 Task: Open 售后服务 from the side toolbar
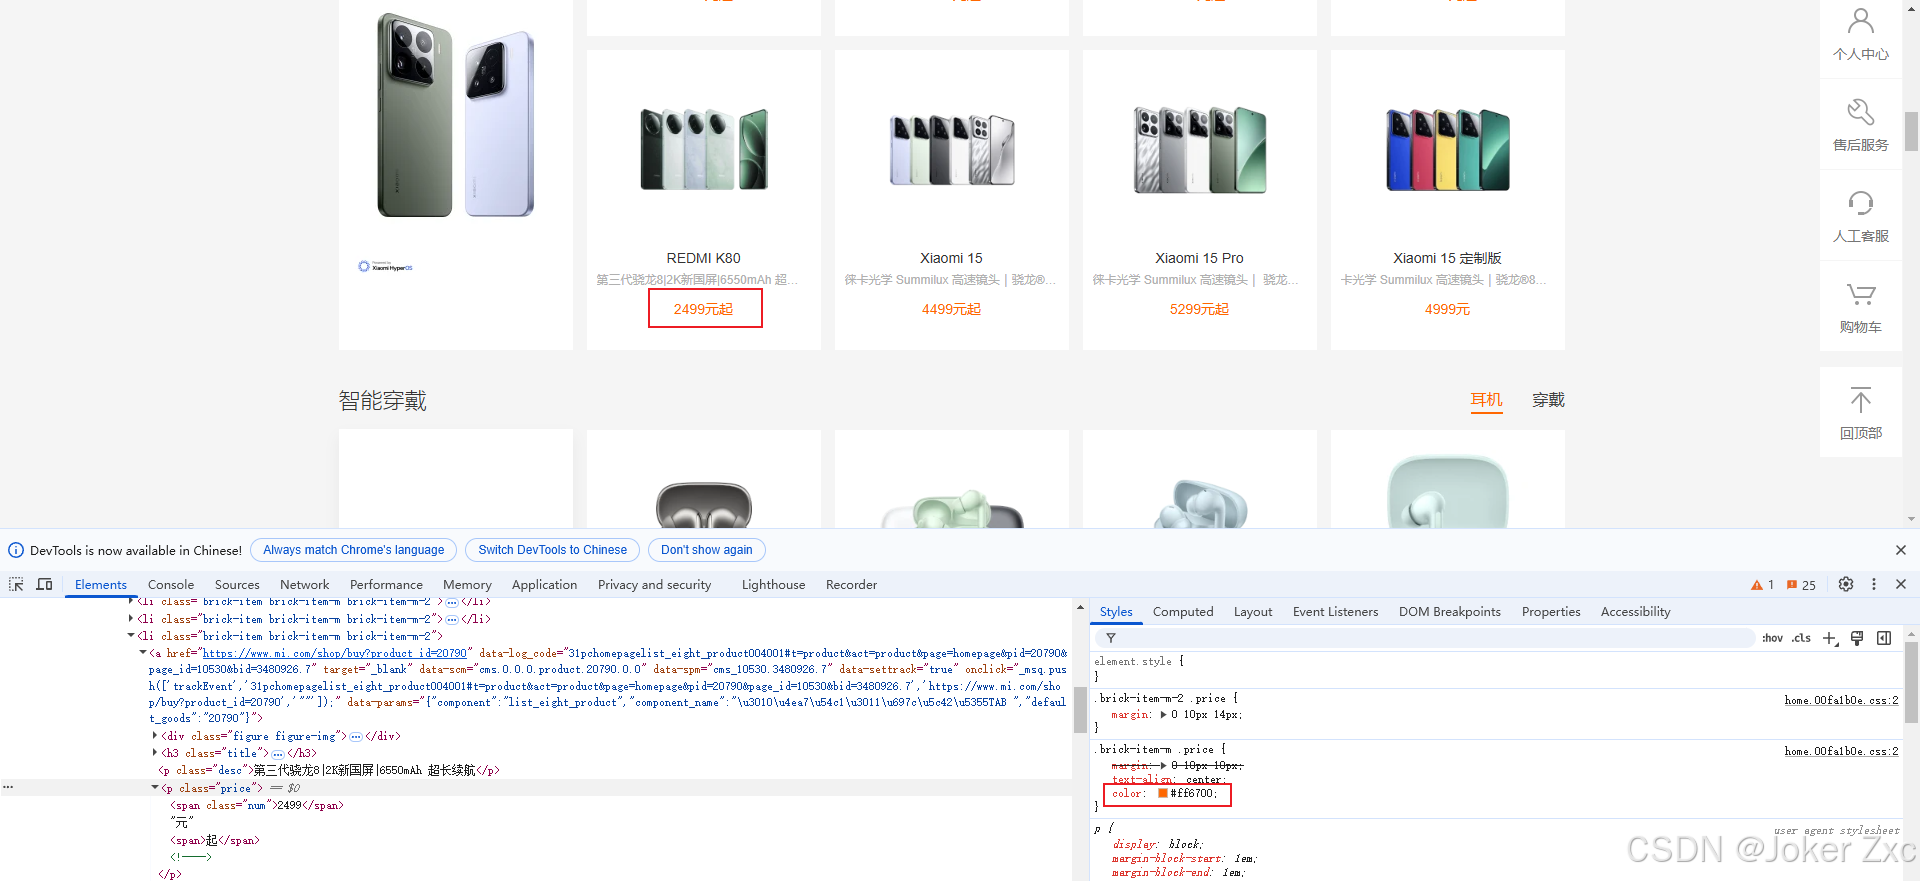(x=1861, y=125)
